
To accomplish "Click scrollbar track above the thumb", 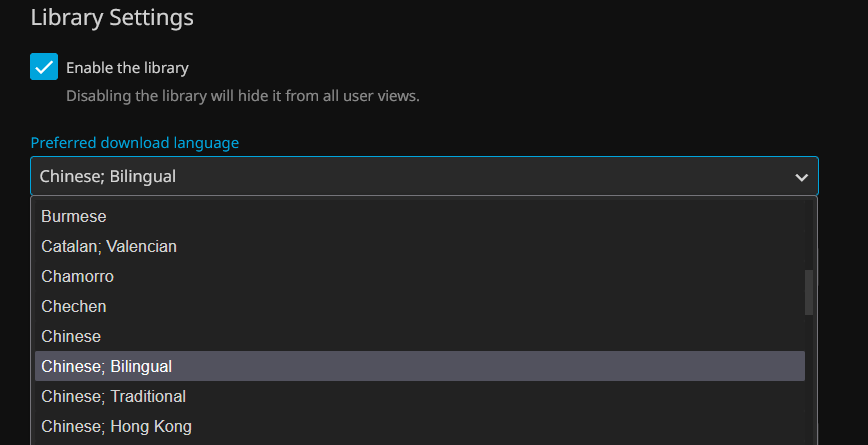I will coord(809,235).
